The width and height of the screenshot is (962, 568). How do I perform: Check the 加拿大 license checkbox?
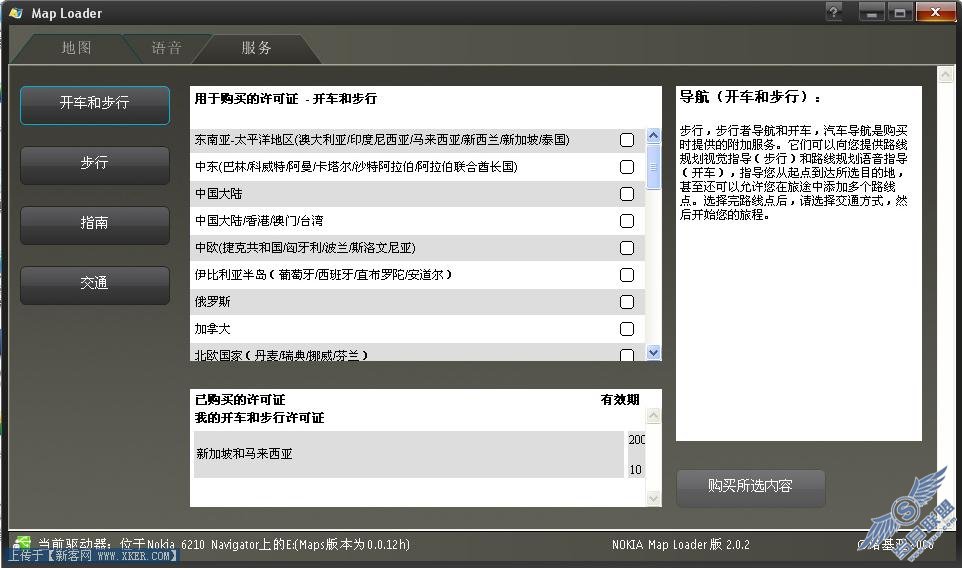coord(626,329)
